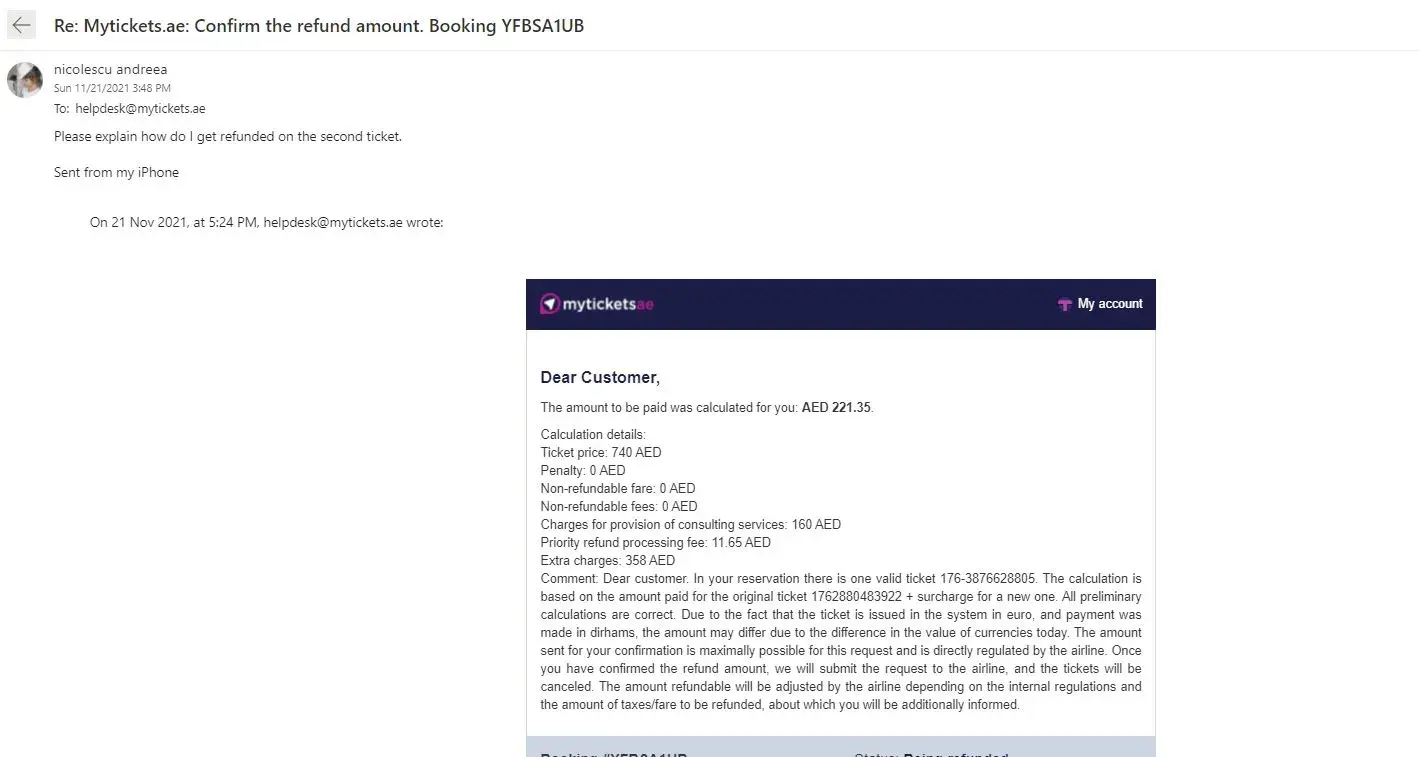Click the 'Charges for provision of consulting services' line

pyautogui.click(x=690, y=524)
